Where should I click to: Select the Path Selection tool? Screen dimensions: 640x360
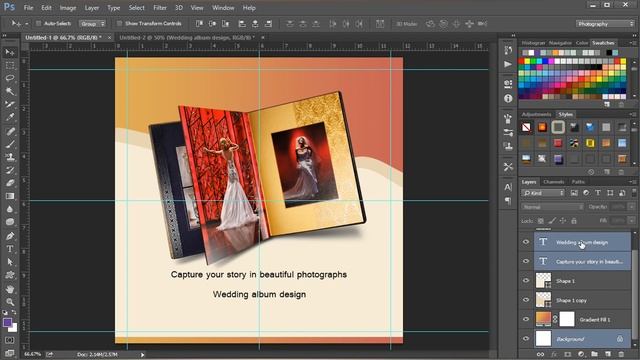10,262
